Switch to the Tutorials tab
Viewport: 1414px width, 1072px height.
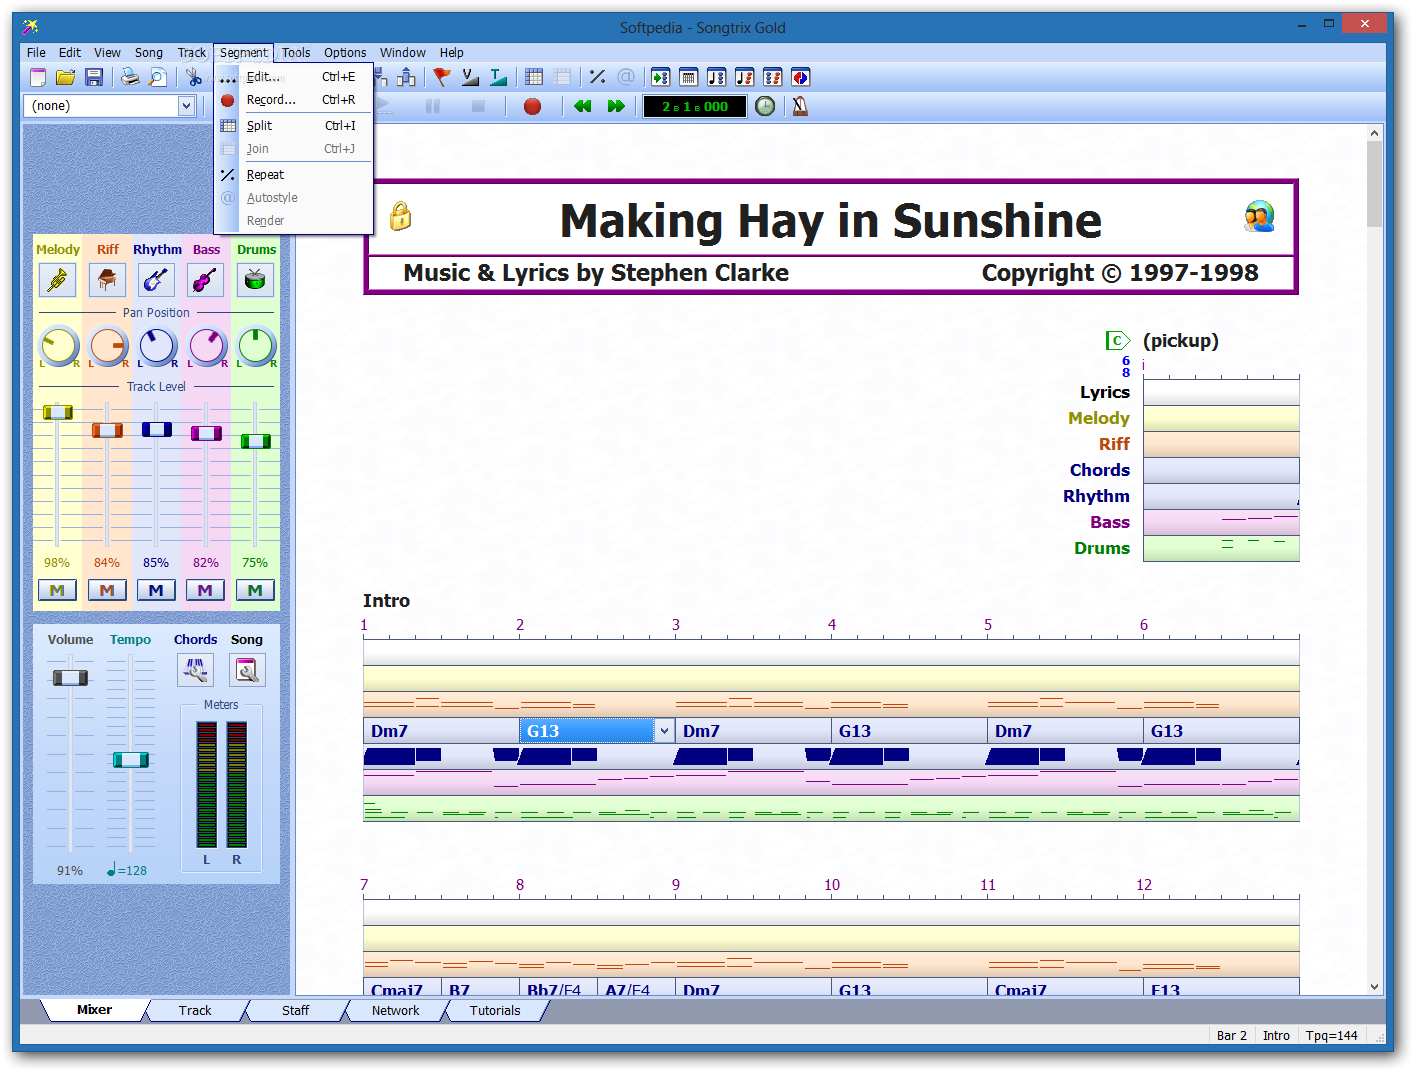point(495,1010)
